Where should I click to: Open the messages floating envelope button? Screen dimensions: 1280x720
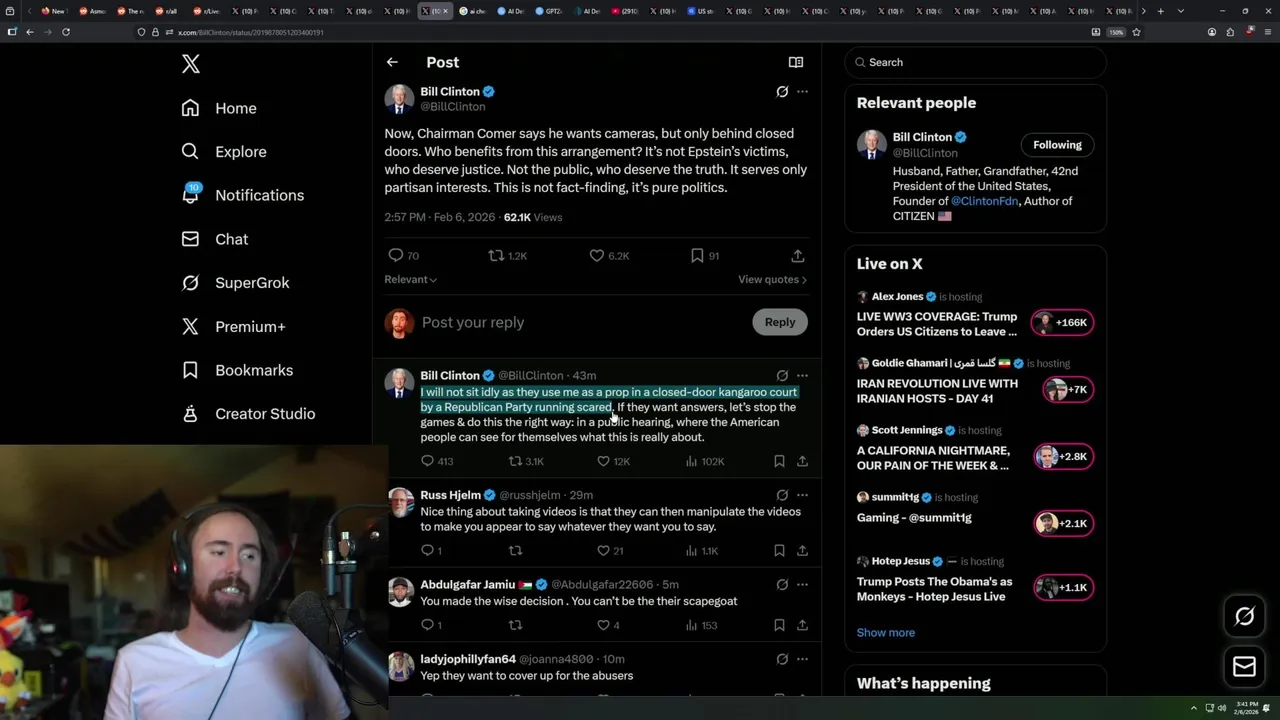tap(1244, 667)
